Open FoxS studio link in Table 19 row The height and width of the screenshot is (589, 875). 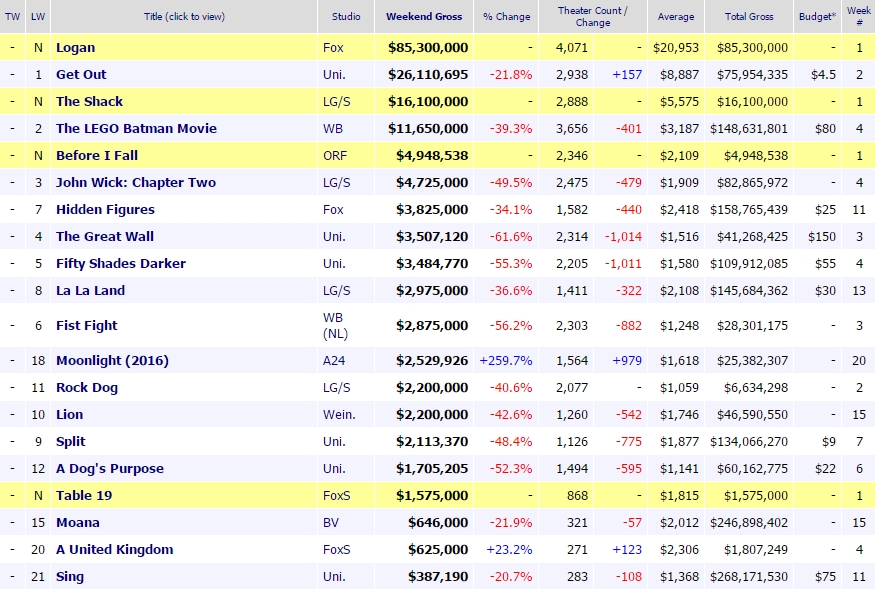[336, 495]
